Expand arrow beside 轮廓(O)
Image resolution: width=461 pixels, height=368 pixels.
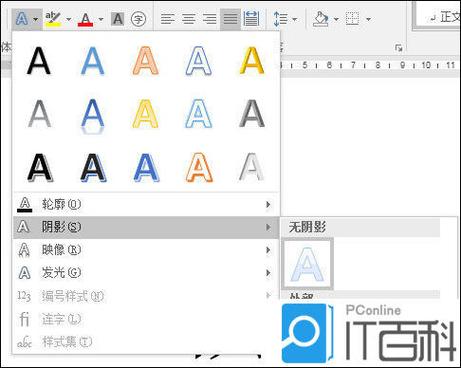[x=268, y=204]
